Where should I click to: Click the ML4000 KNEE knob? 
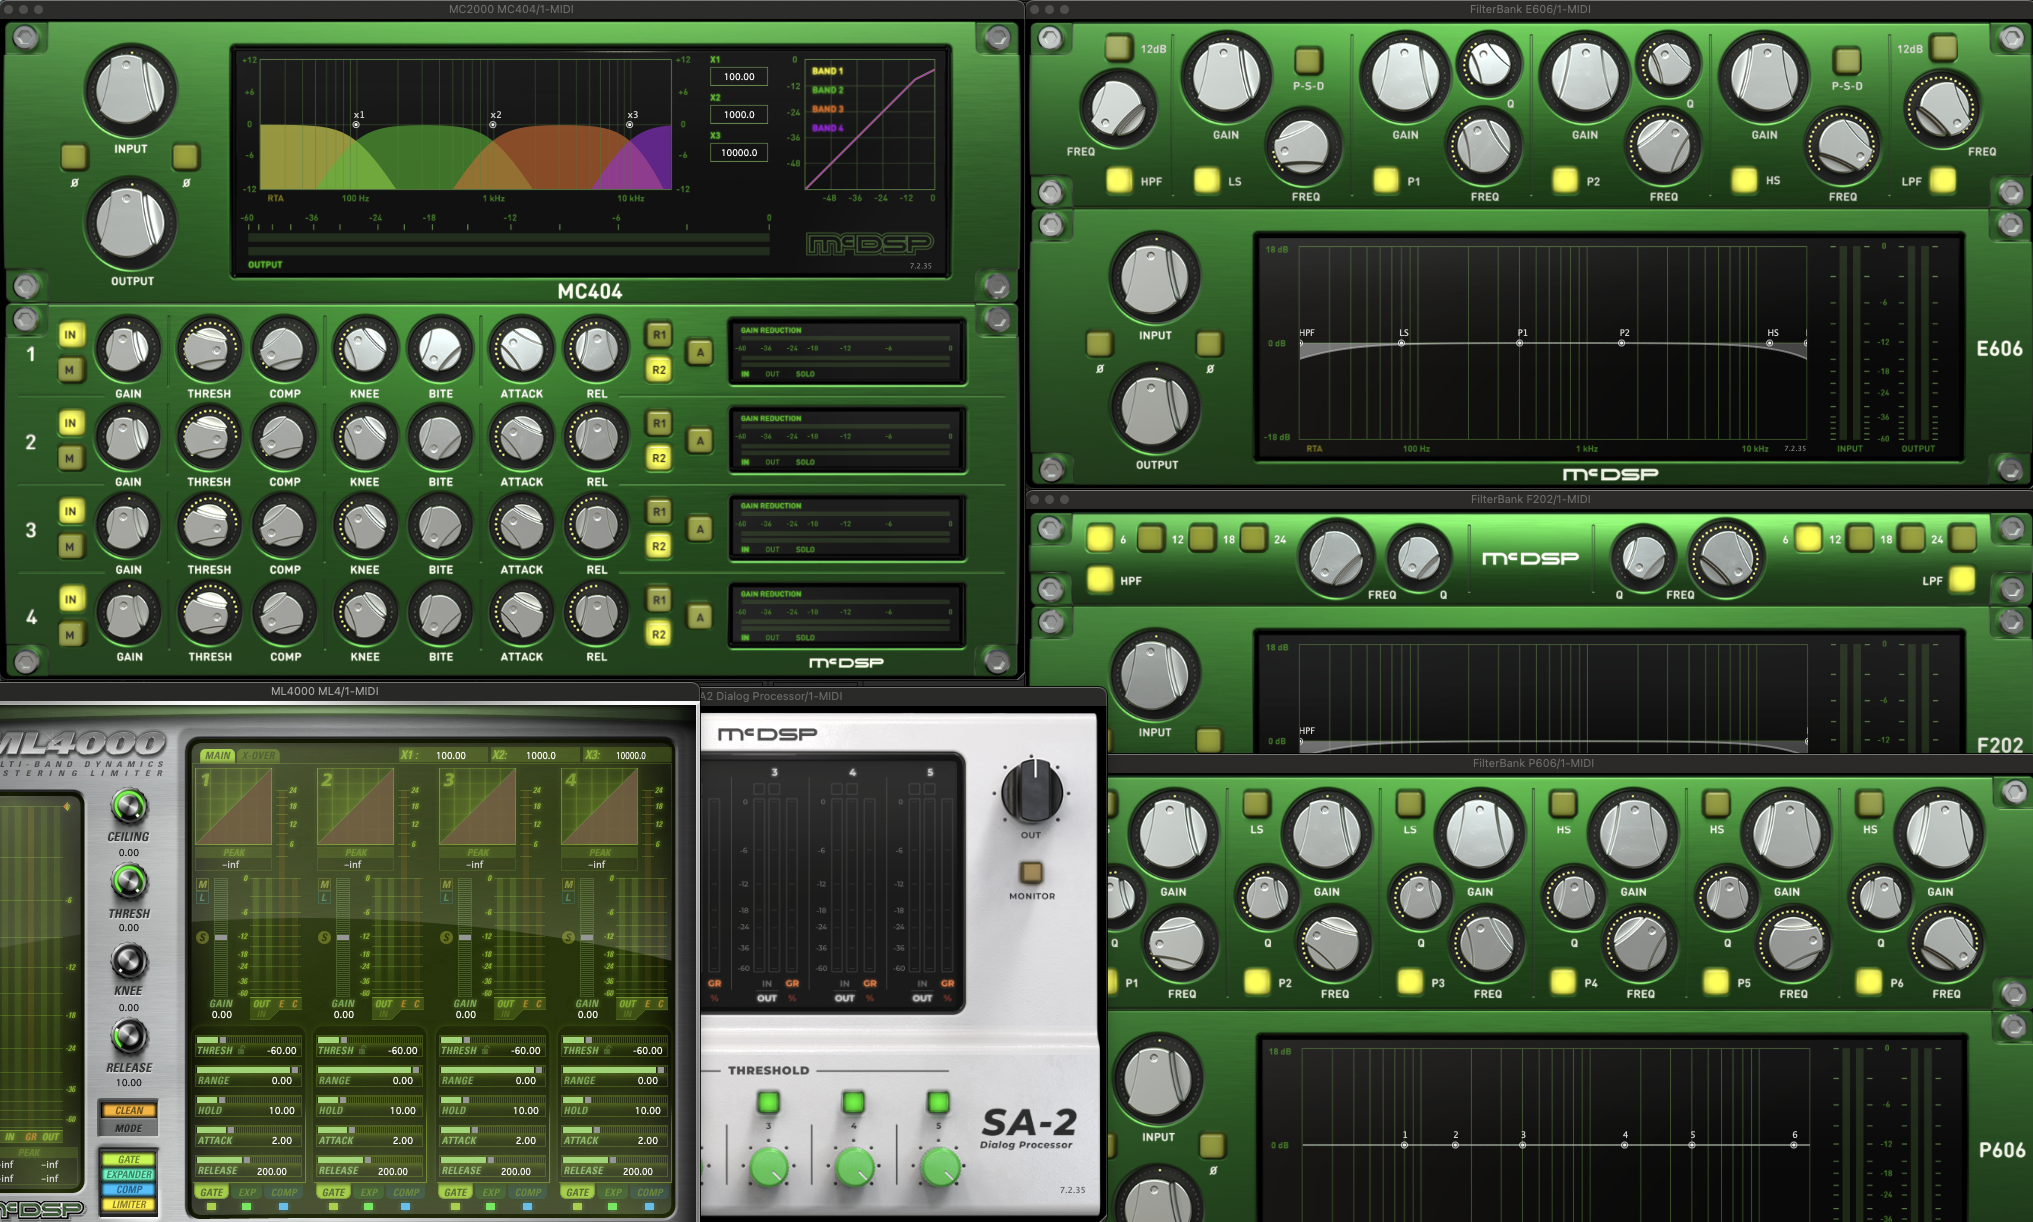tap(129, 961)
